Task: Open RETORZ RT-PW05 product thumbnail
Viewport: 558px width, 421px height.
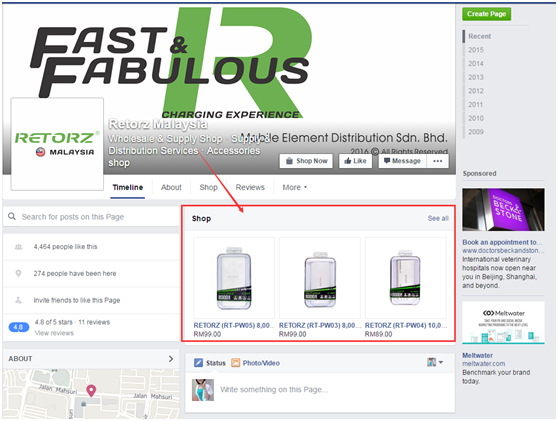Action: click(x=234, y=278)
